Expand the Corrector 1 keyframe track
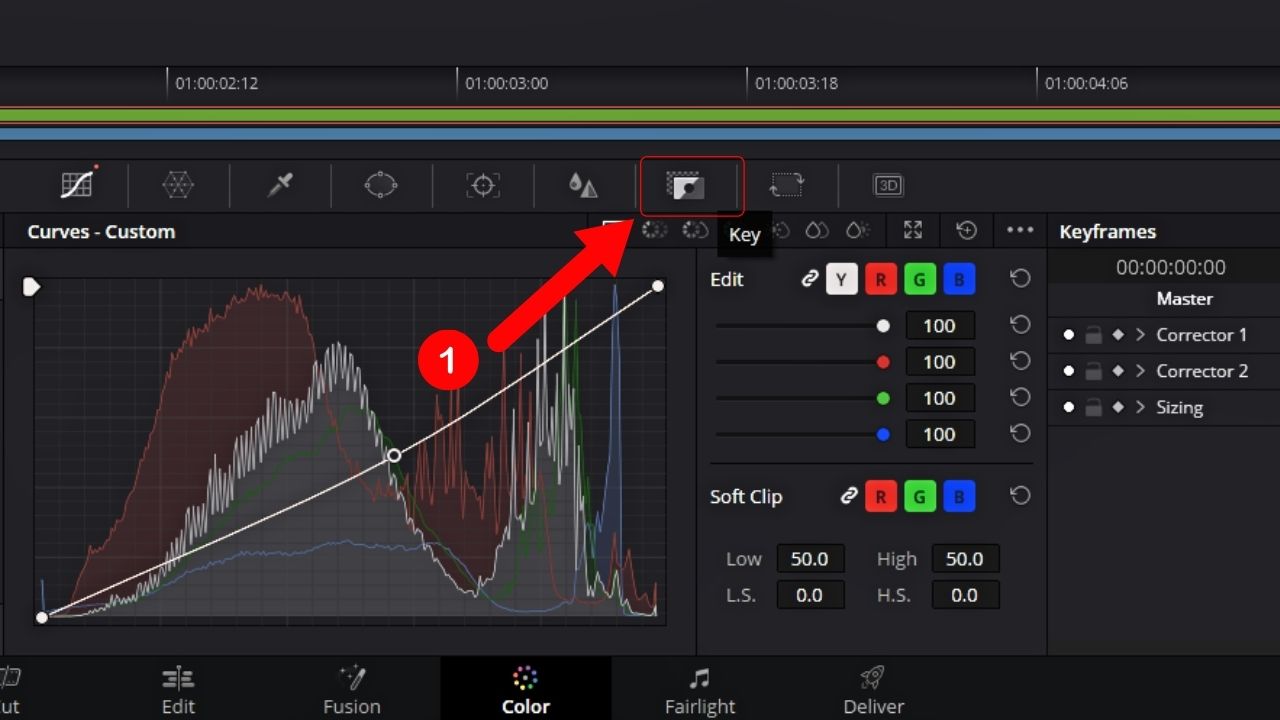 1140,335
